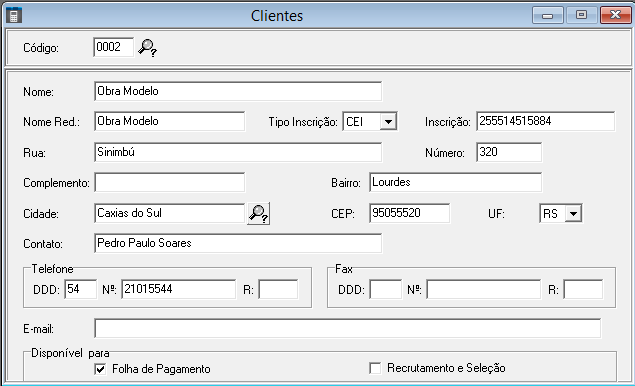Viewport: 635px width, 386px height.
Task: Enable the Folha de Pagamento checkbox
Action: [x=100, y=369]
